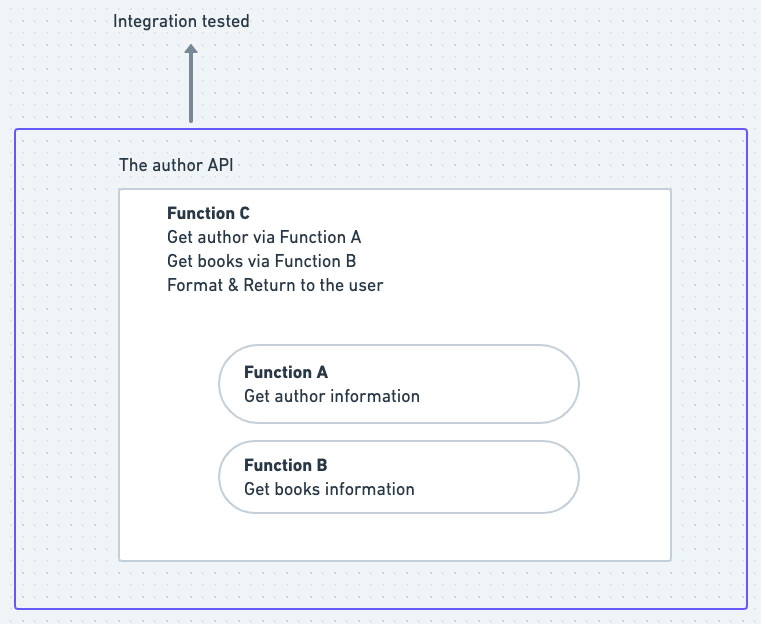Viewport: 761px width, 624px height.
Task: Select 'Get author via Function A' line
Action: (x=264, y=237)
